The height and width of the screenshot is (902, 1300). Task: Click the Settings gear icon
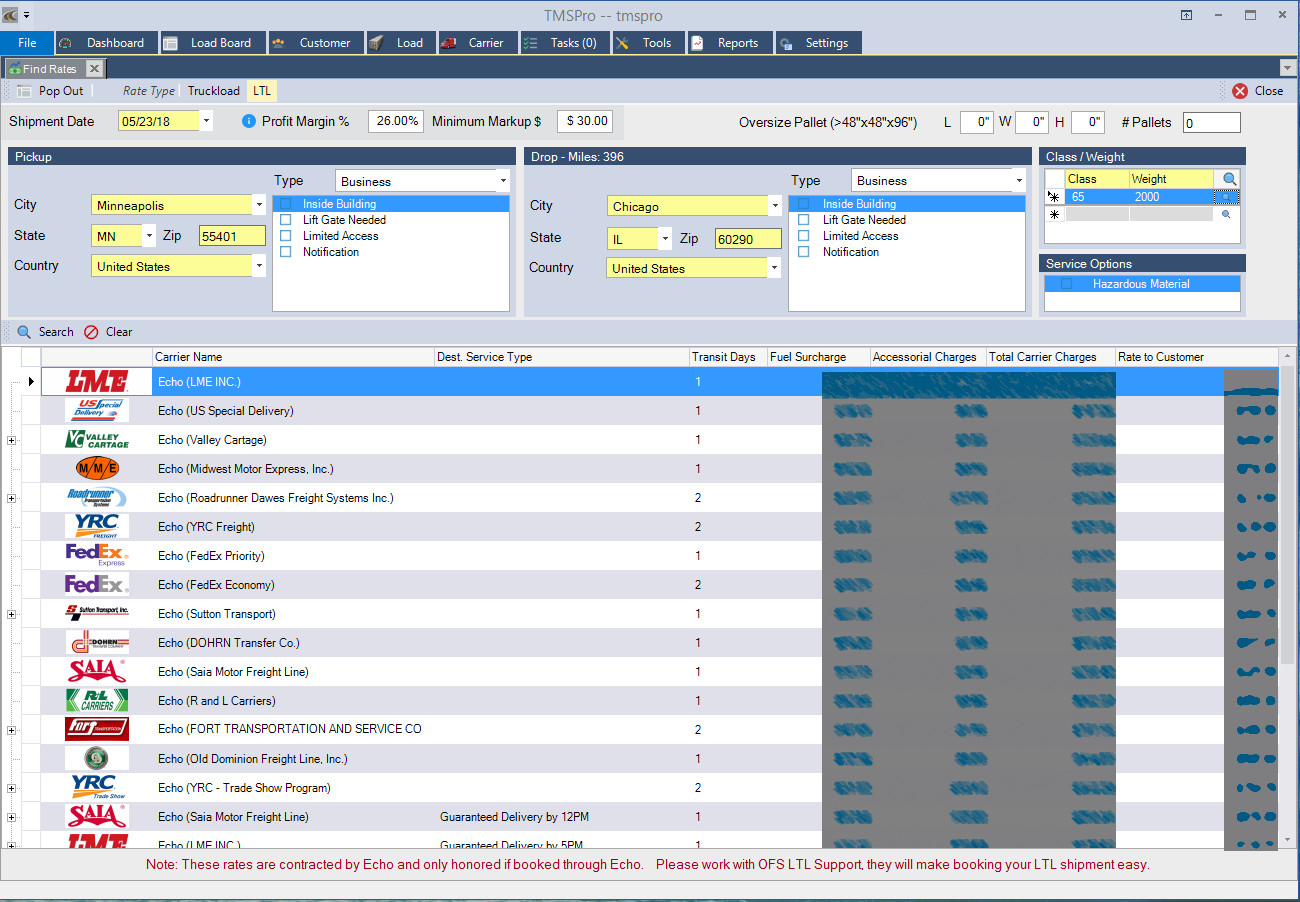coord(786,43)
